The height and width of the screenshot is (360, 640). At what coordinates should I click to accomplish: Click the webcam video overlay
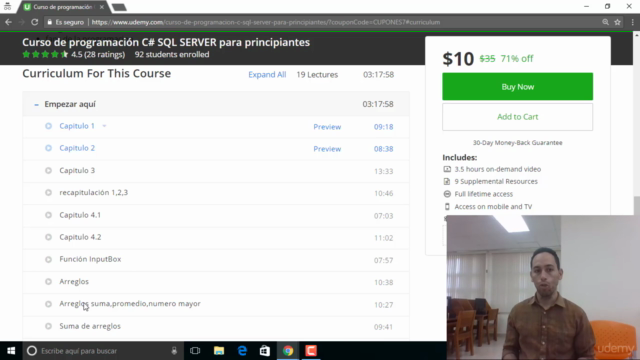pyautogui.click(x=543, y=287)
